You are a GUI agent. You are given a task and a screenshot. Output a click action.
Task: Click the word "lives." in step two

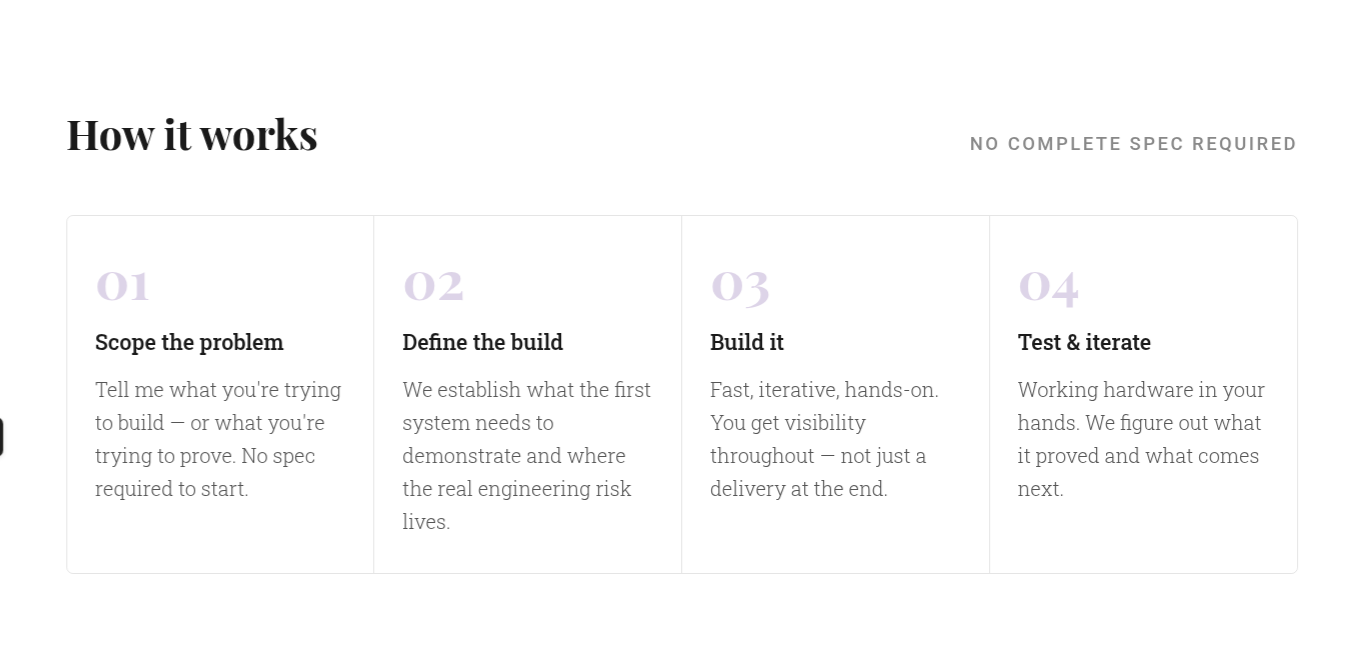(x=426, y=522)
